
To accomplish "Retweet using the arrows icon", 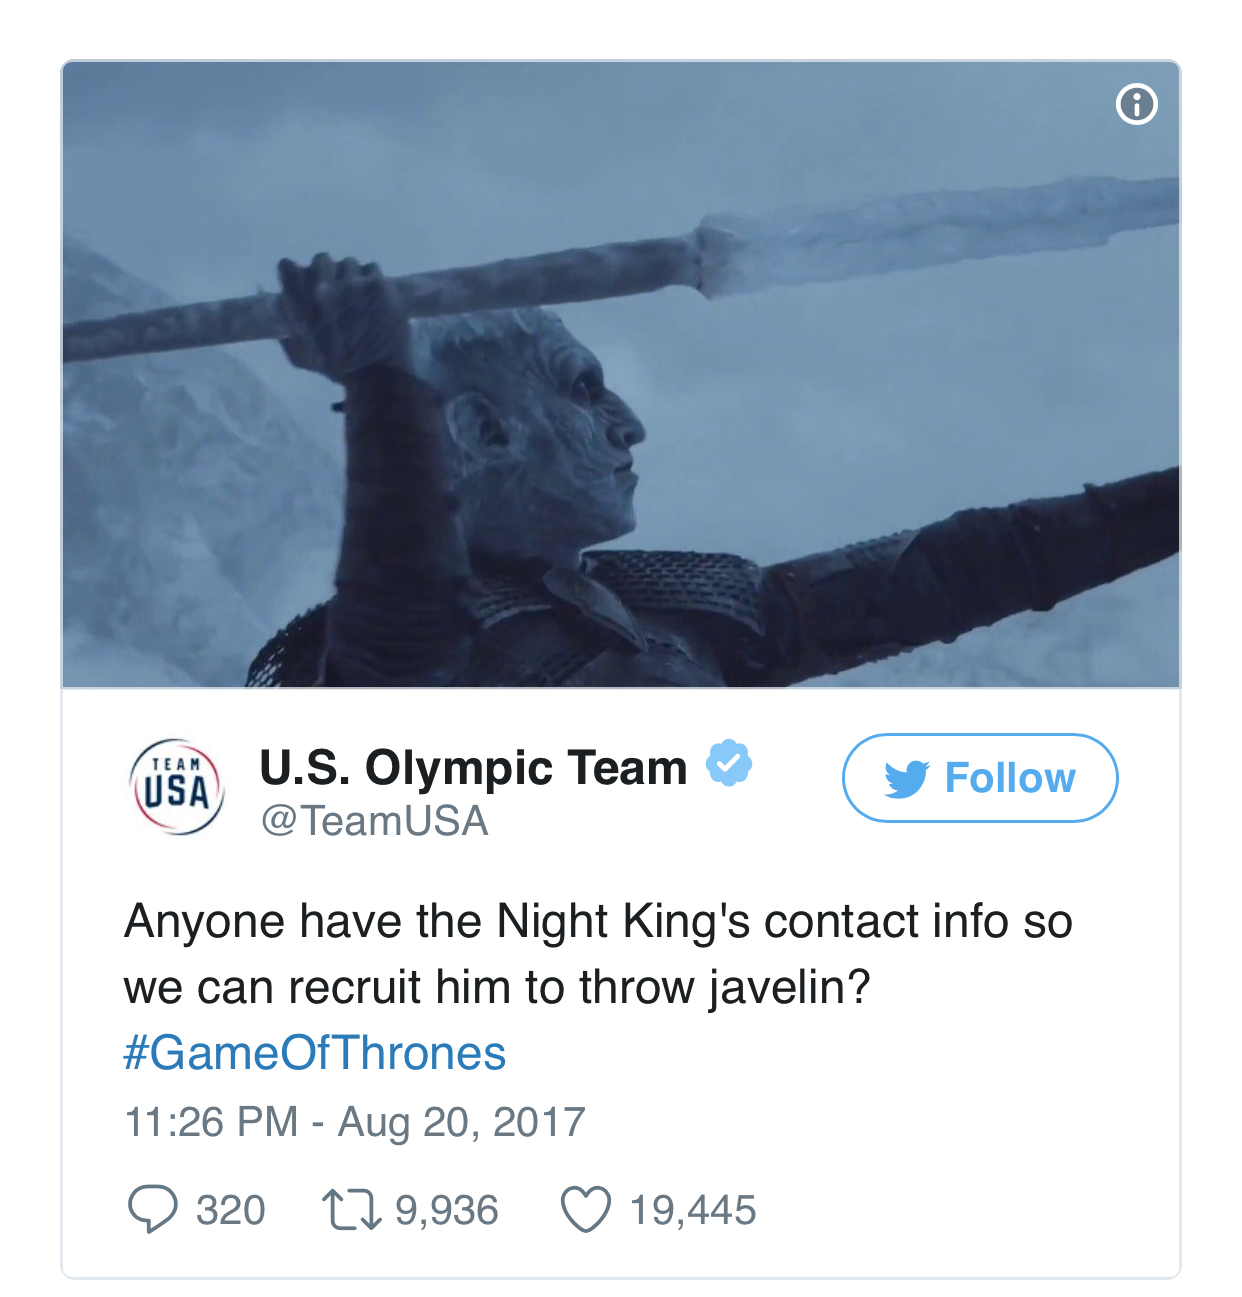I will click(351, 1209).
